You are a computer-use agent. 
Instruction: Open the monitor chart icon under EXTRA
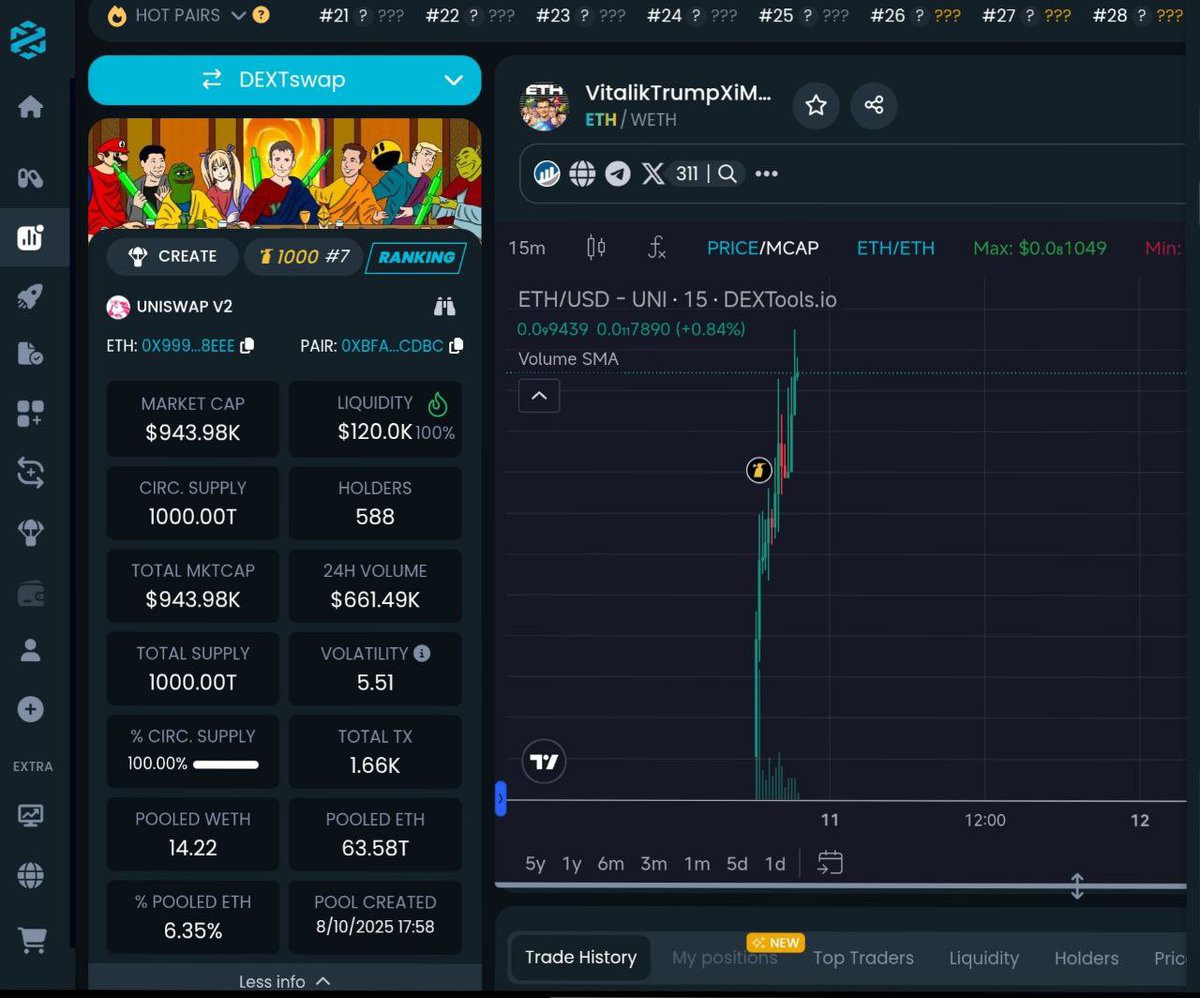point(30,815)
